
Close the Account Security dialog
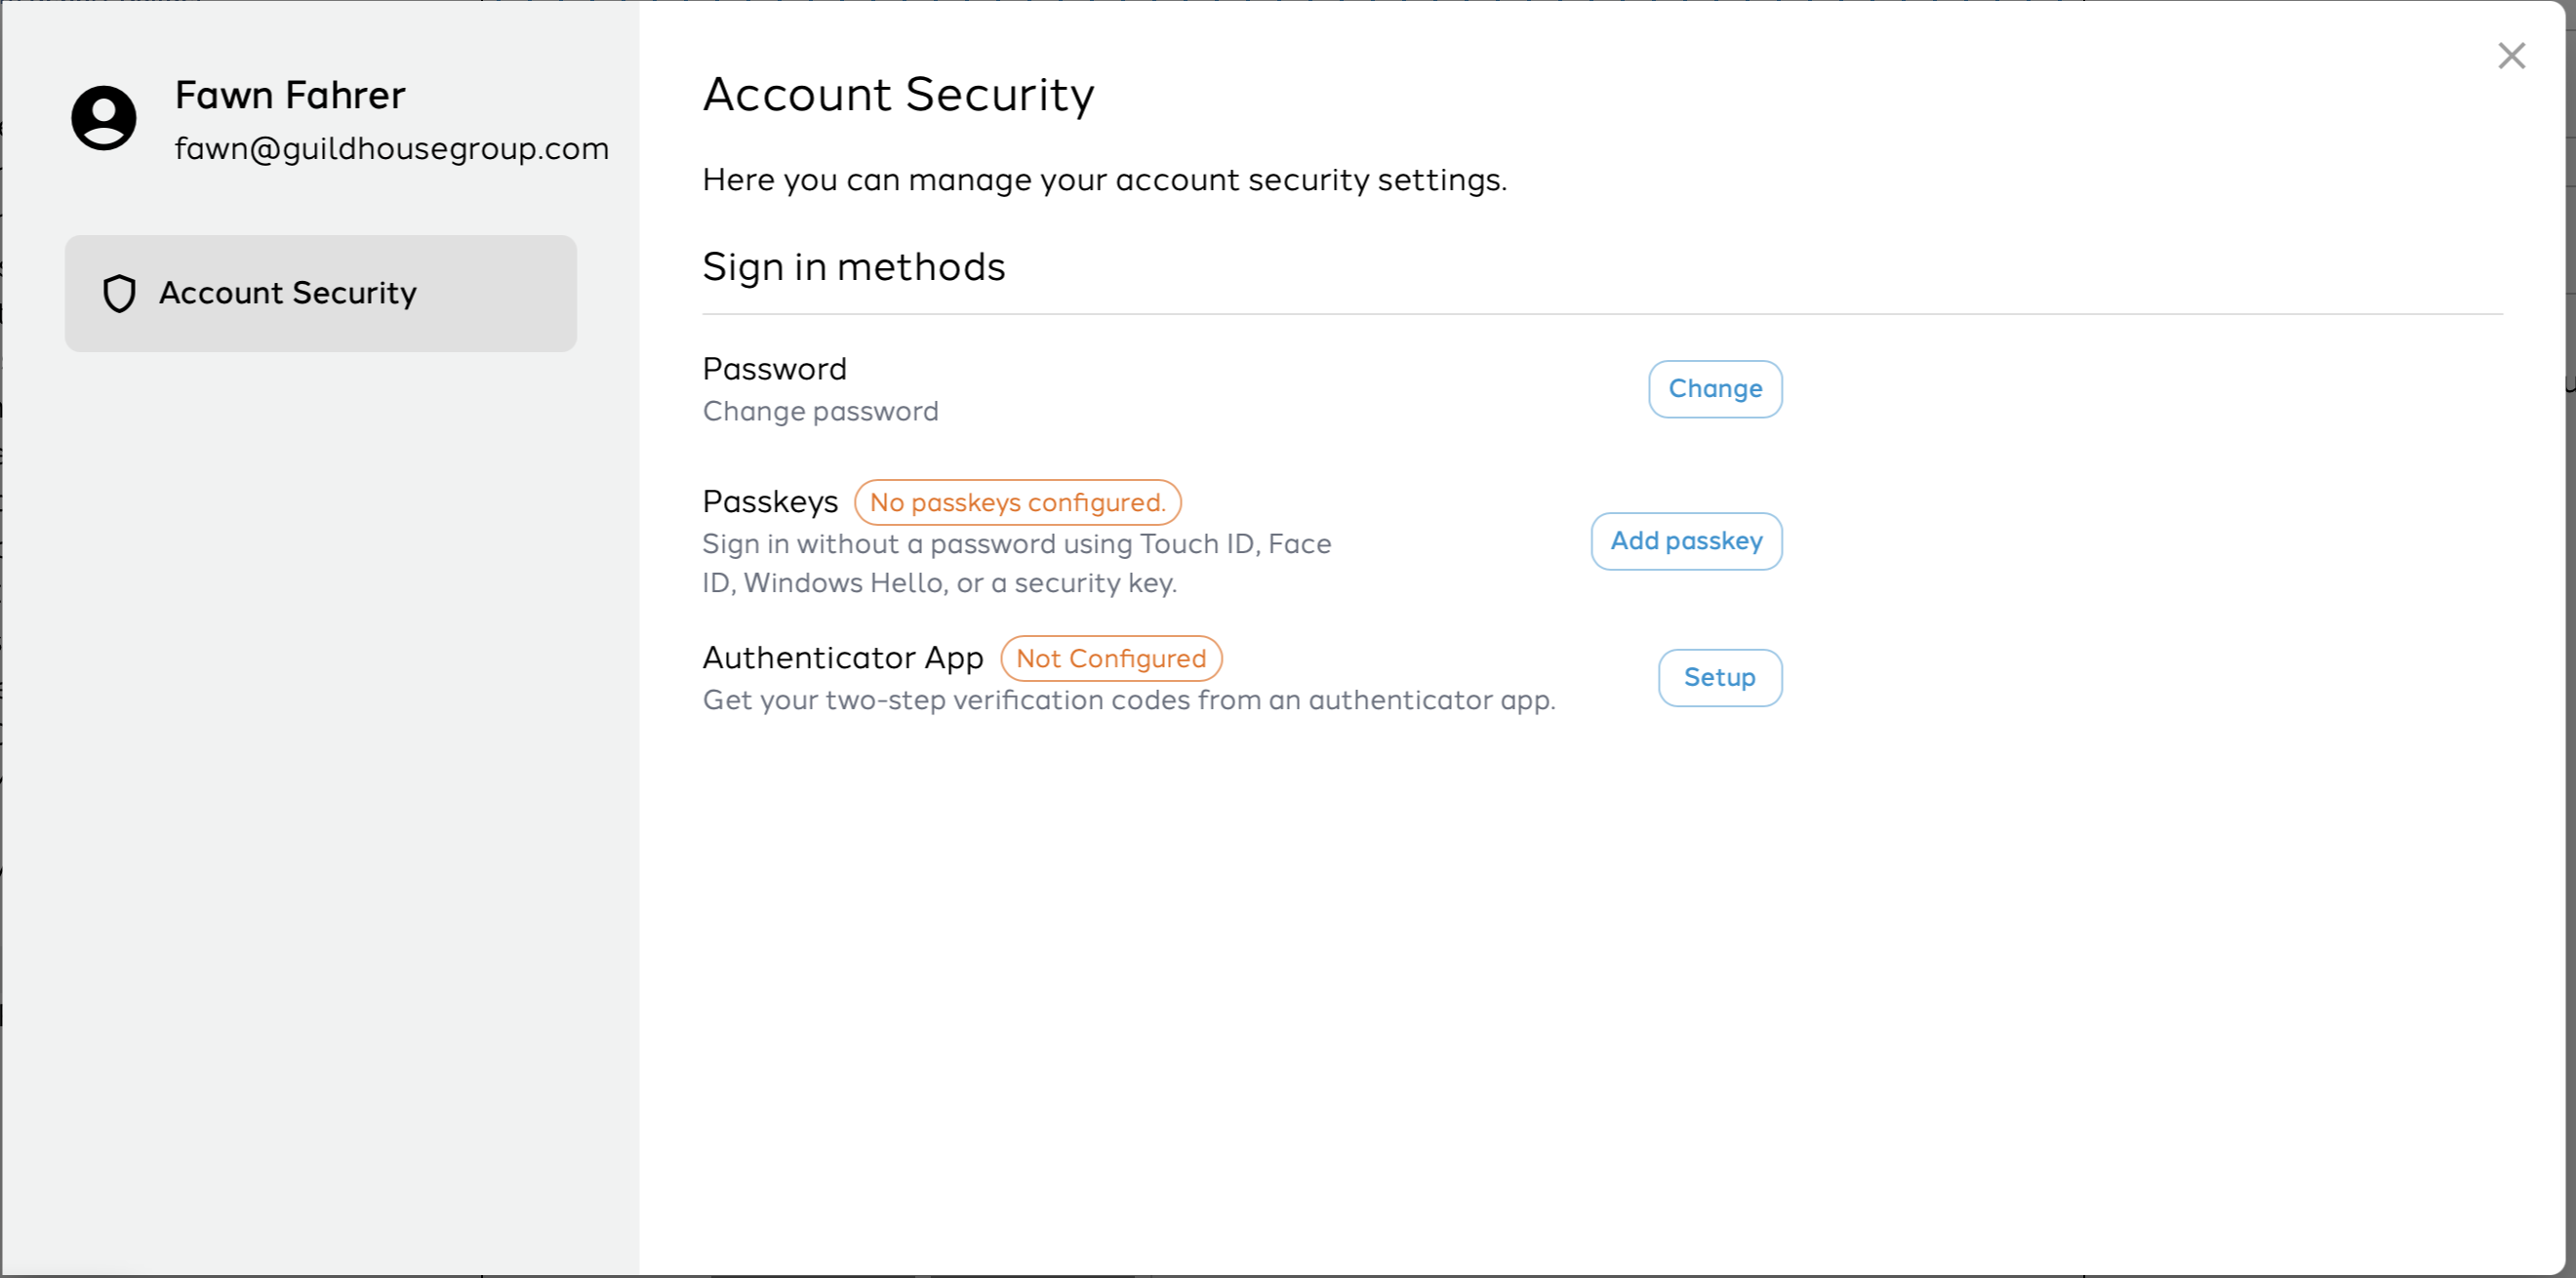pyautogui.click(x=2511, y=55)
